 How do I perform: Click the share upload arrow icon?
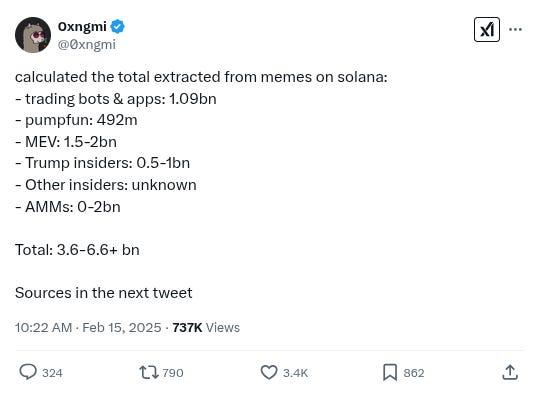(x=510, y=372)
